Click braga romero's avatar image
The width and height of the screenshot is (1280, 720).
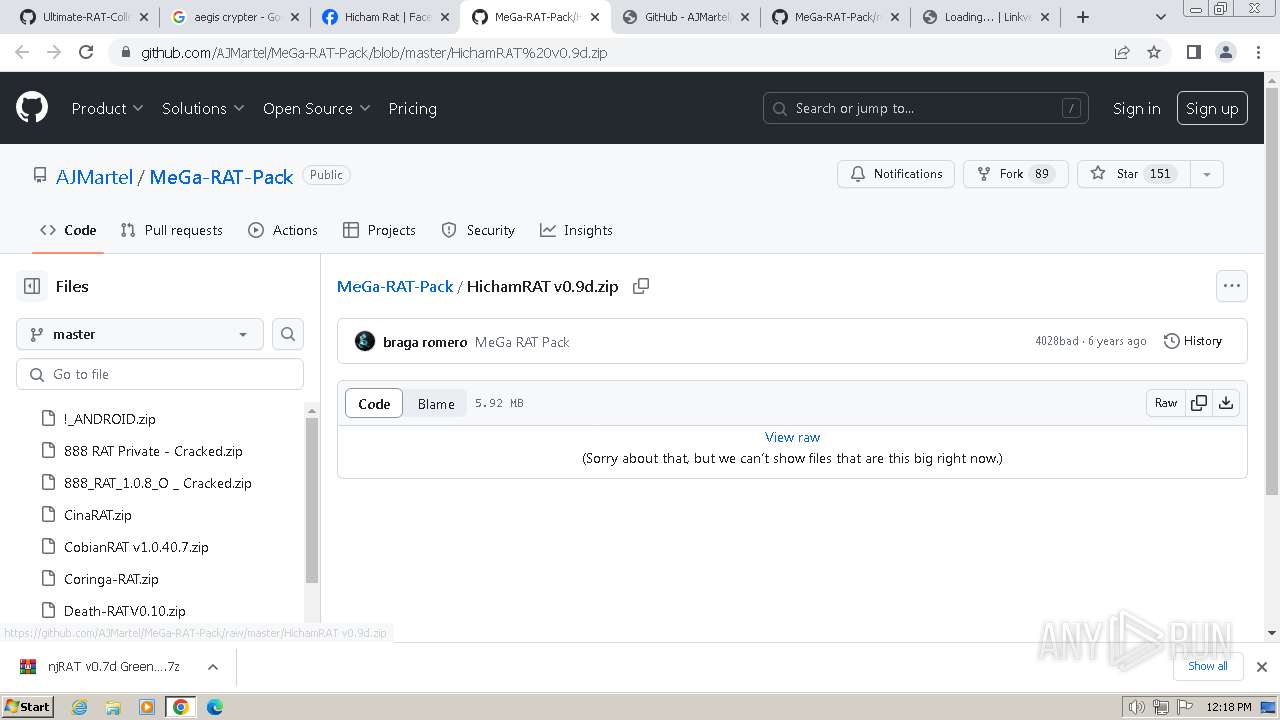(365, 341)
